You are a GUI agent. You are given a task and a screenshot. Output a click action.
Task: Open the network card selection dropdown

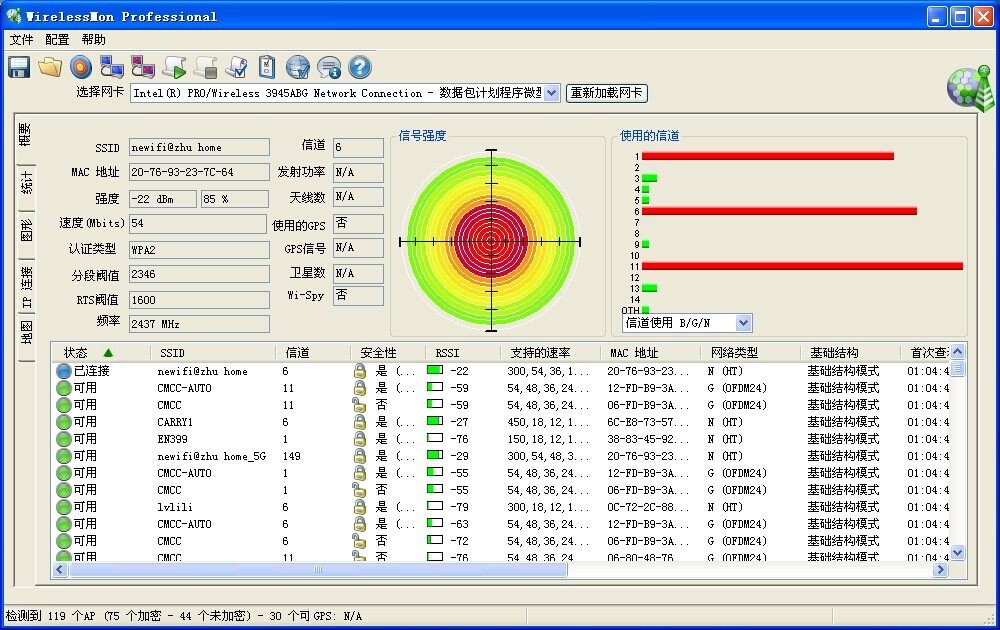[x=552, y=93]
